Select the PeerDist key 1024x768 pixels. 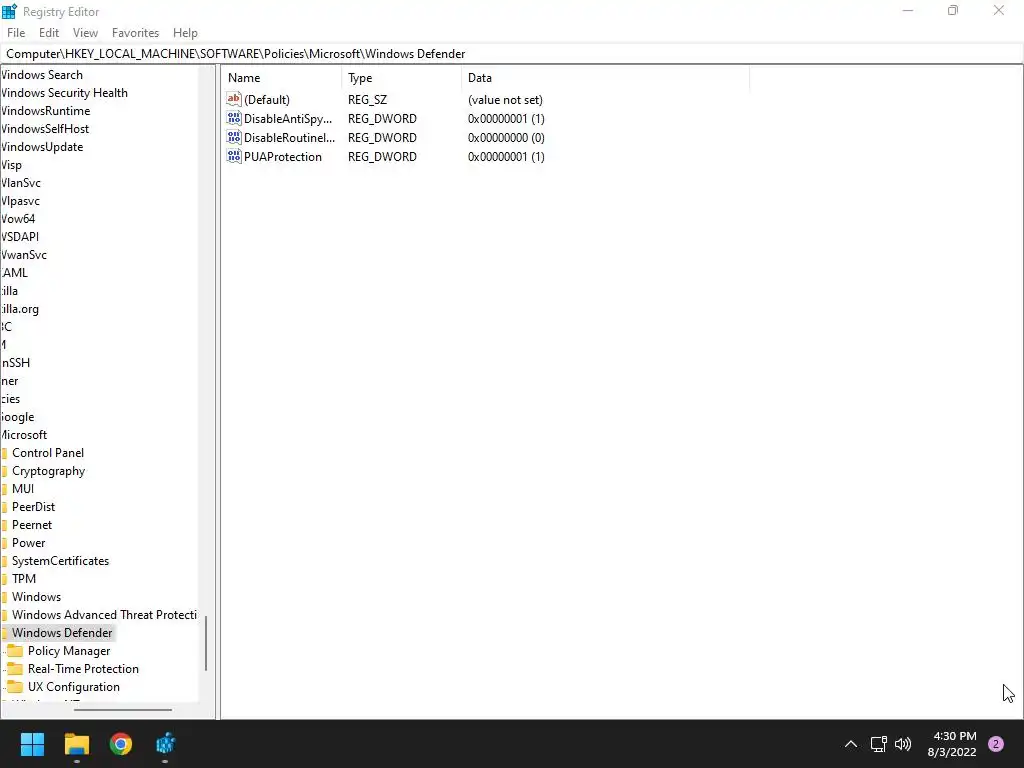[33, 507]
